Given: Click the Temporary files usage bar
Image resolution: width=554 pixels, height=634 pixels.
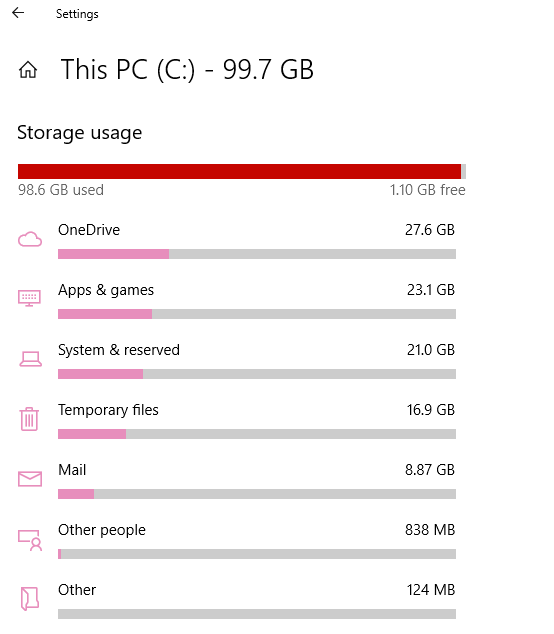Looking at the screenshot, I should point(257,434).
